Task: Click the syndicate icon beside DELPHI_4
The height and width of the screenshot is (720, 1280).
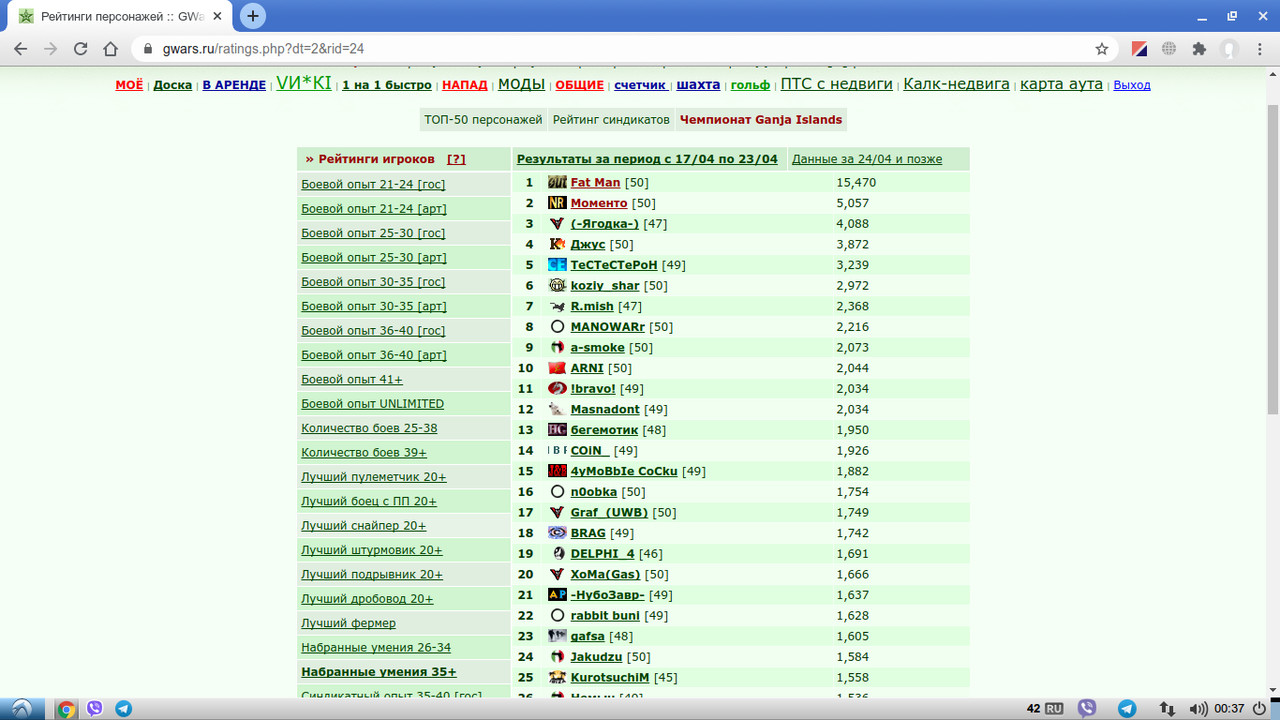Action: (557, 553)
